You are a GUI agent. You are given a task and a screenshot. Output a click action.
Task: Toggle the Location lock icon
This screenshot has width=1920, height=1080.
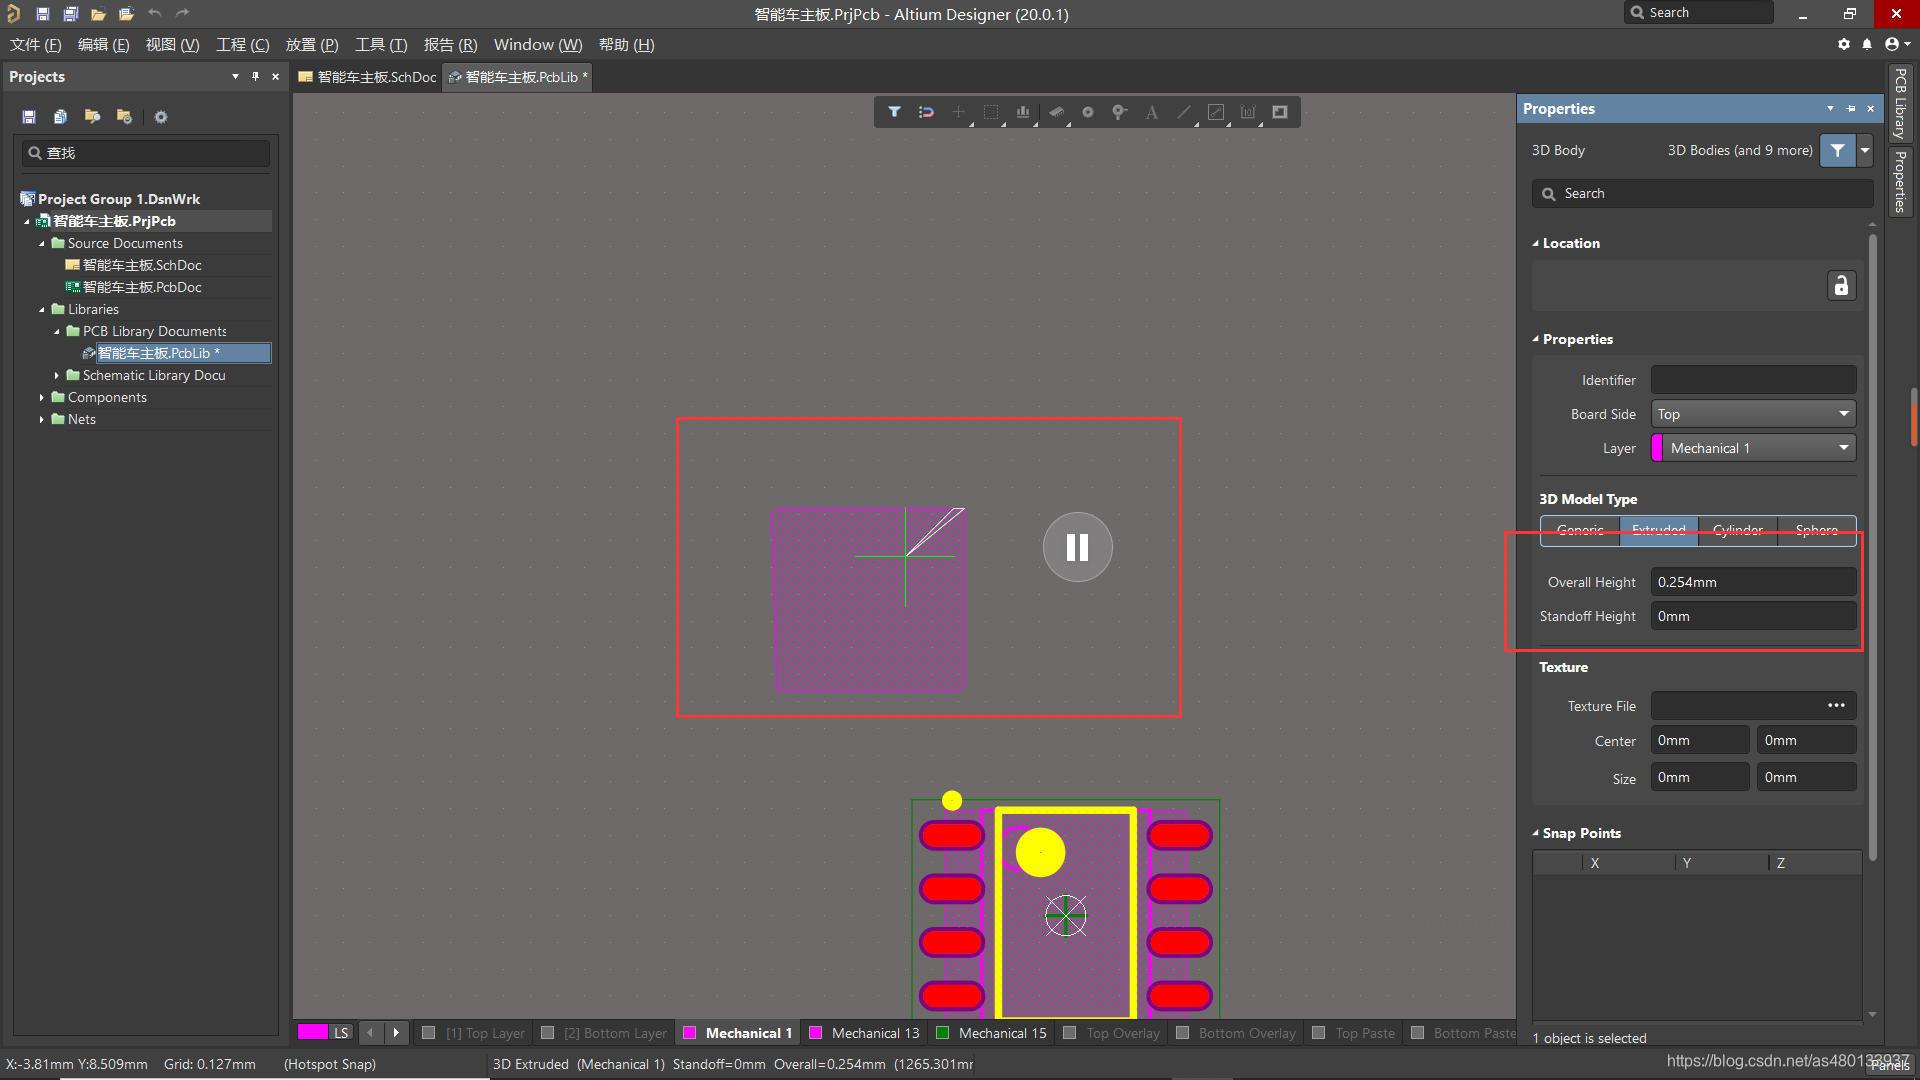(1840, 286)
